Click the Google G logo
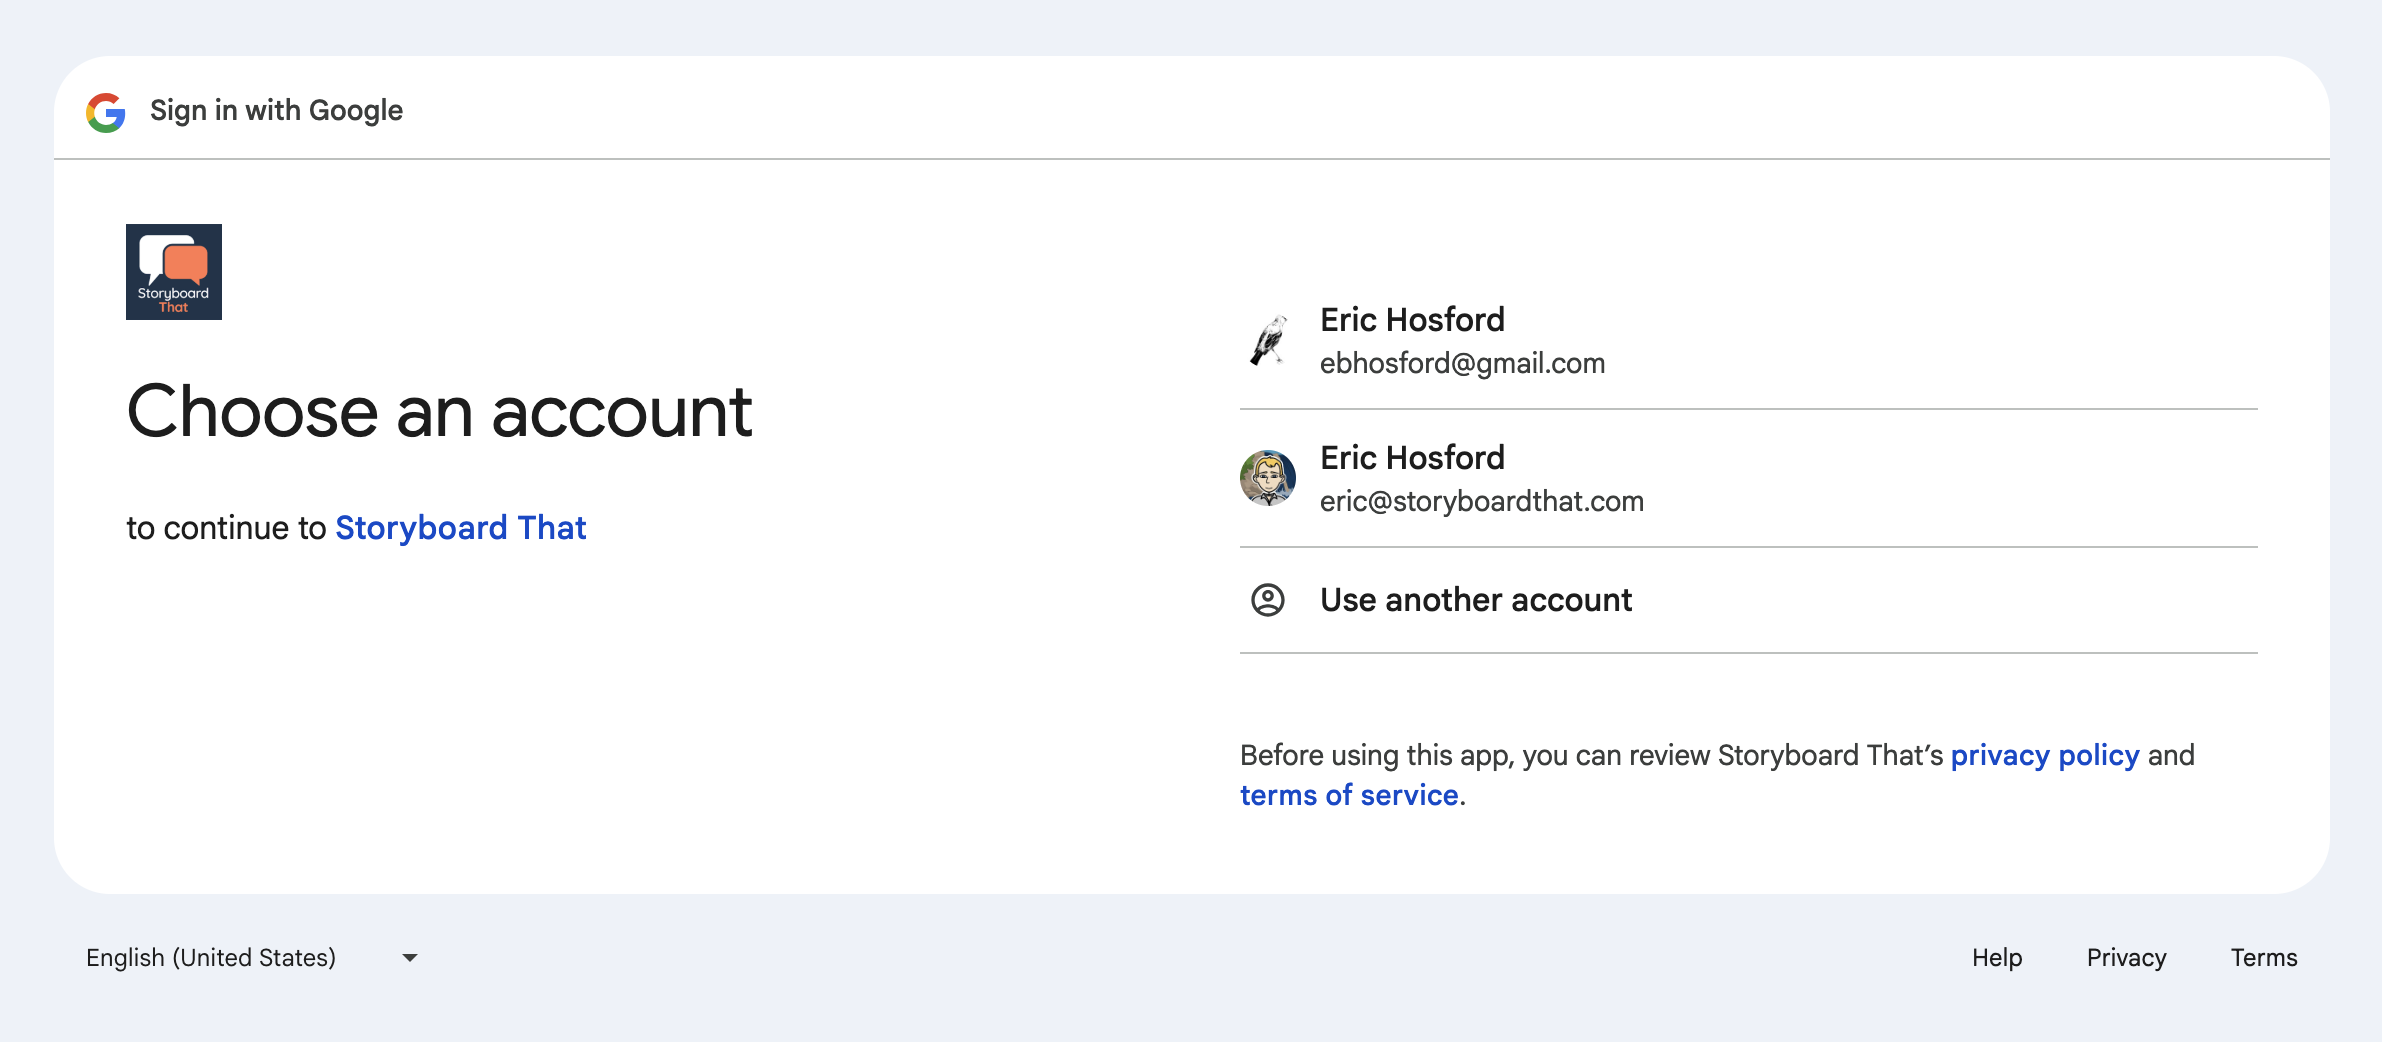 coord(106,112)
